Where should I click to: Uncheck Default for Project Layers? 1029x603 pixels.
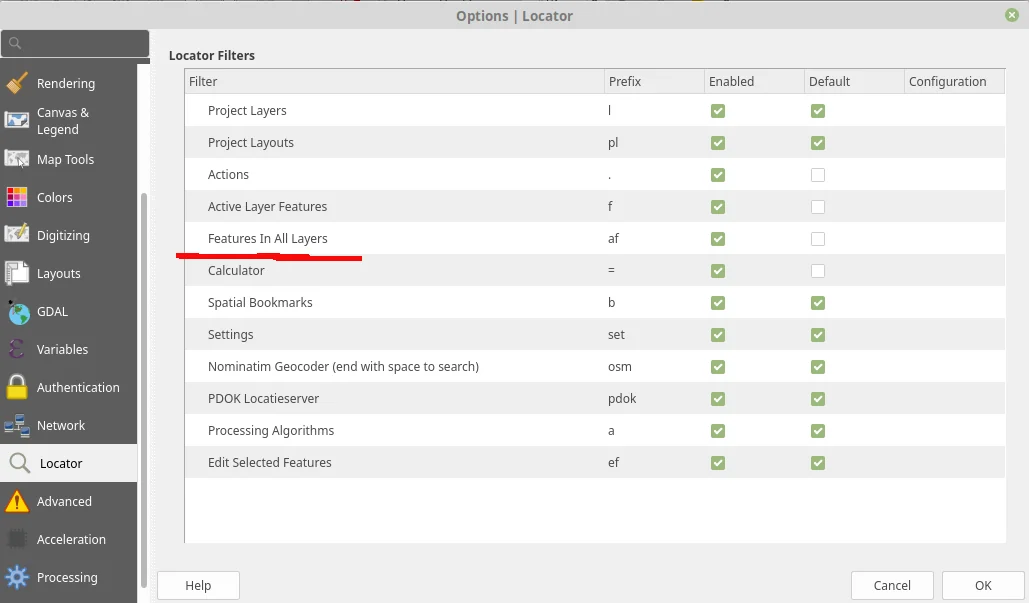coord(818,111)
